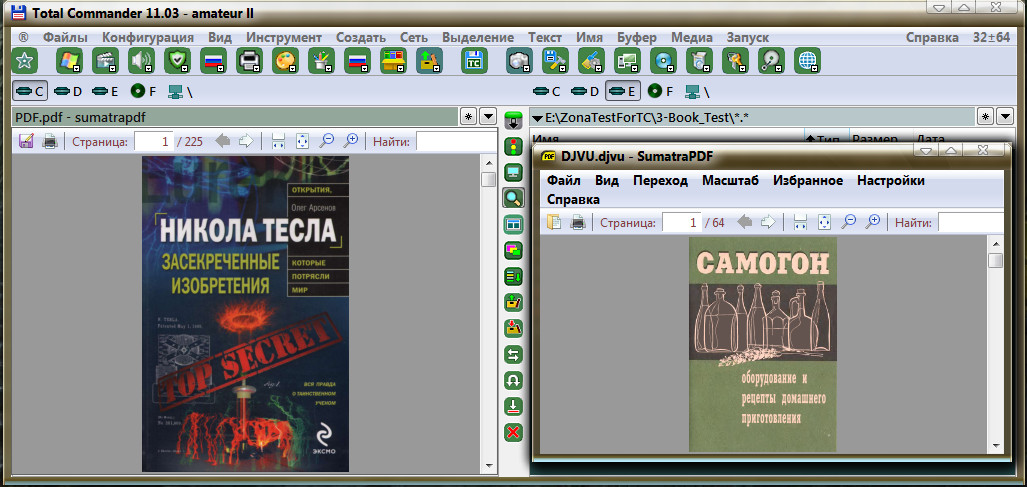Click the brush cleanup toolbar icon
The image size is (1027, 487).
click(x=591, y=61)
